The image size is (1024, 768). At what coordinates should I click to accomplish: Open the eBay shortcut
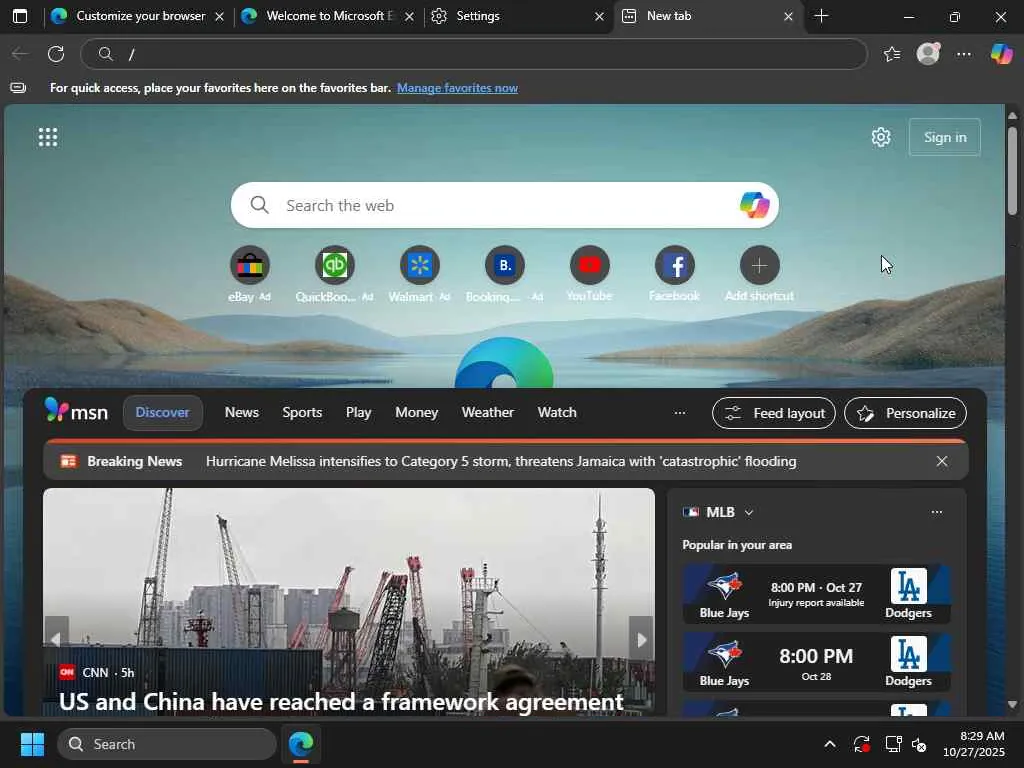pyautogui.click(x=249, y=265)
